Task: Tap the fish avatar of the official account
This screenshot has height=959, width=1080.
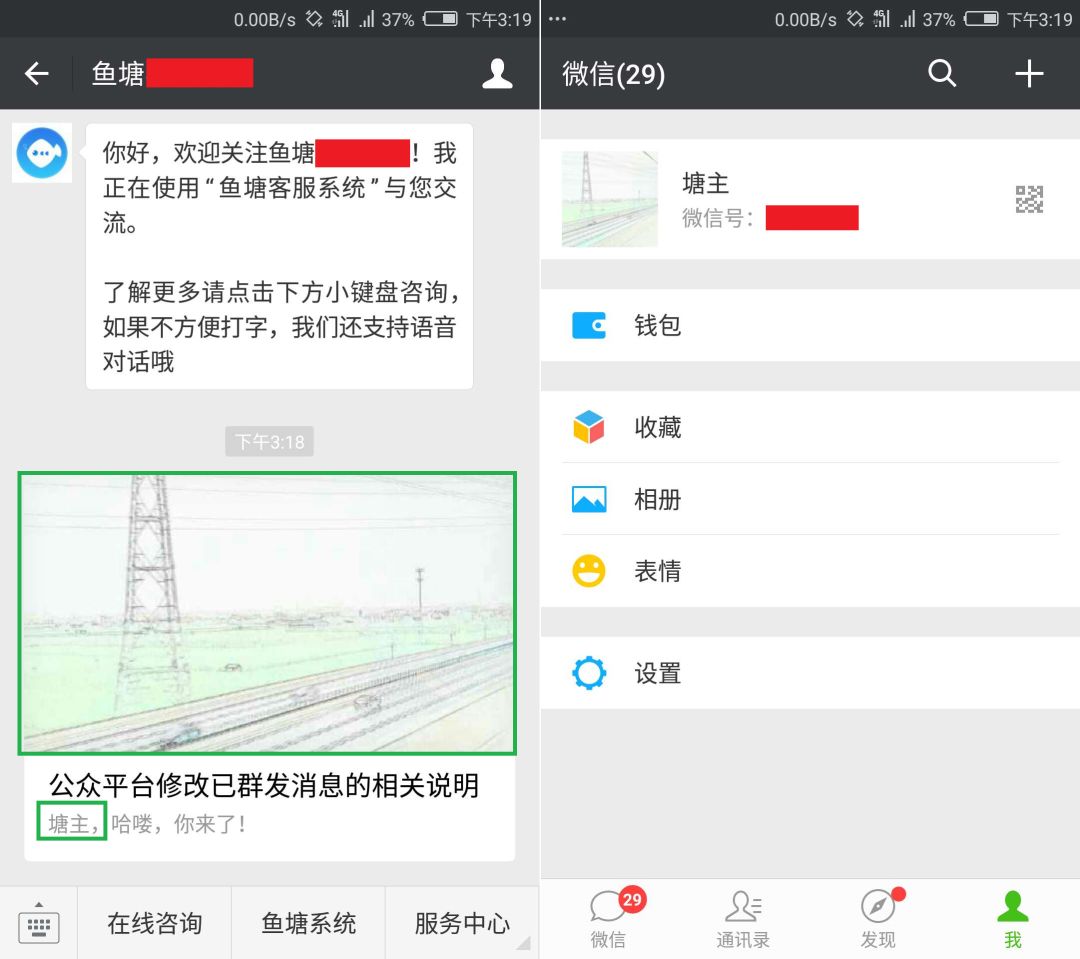Action: click(42, 153)
